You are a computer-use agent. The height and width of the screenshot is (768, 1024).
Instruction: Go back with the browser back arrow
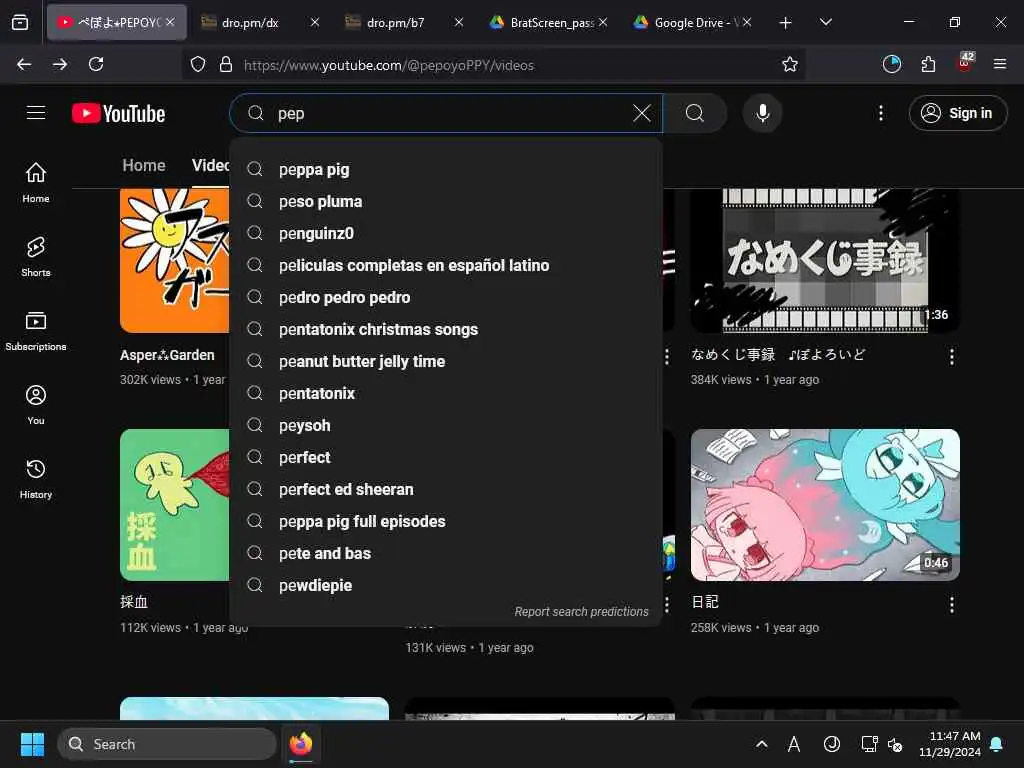tap(24, 64)
